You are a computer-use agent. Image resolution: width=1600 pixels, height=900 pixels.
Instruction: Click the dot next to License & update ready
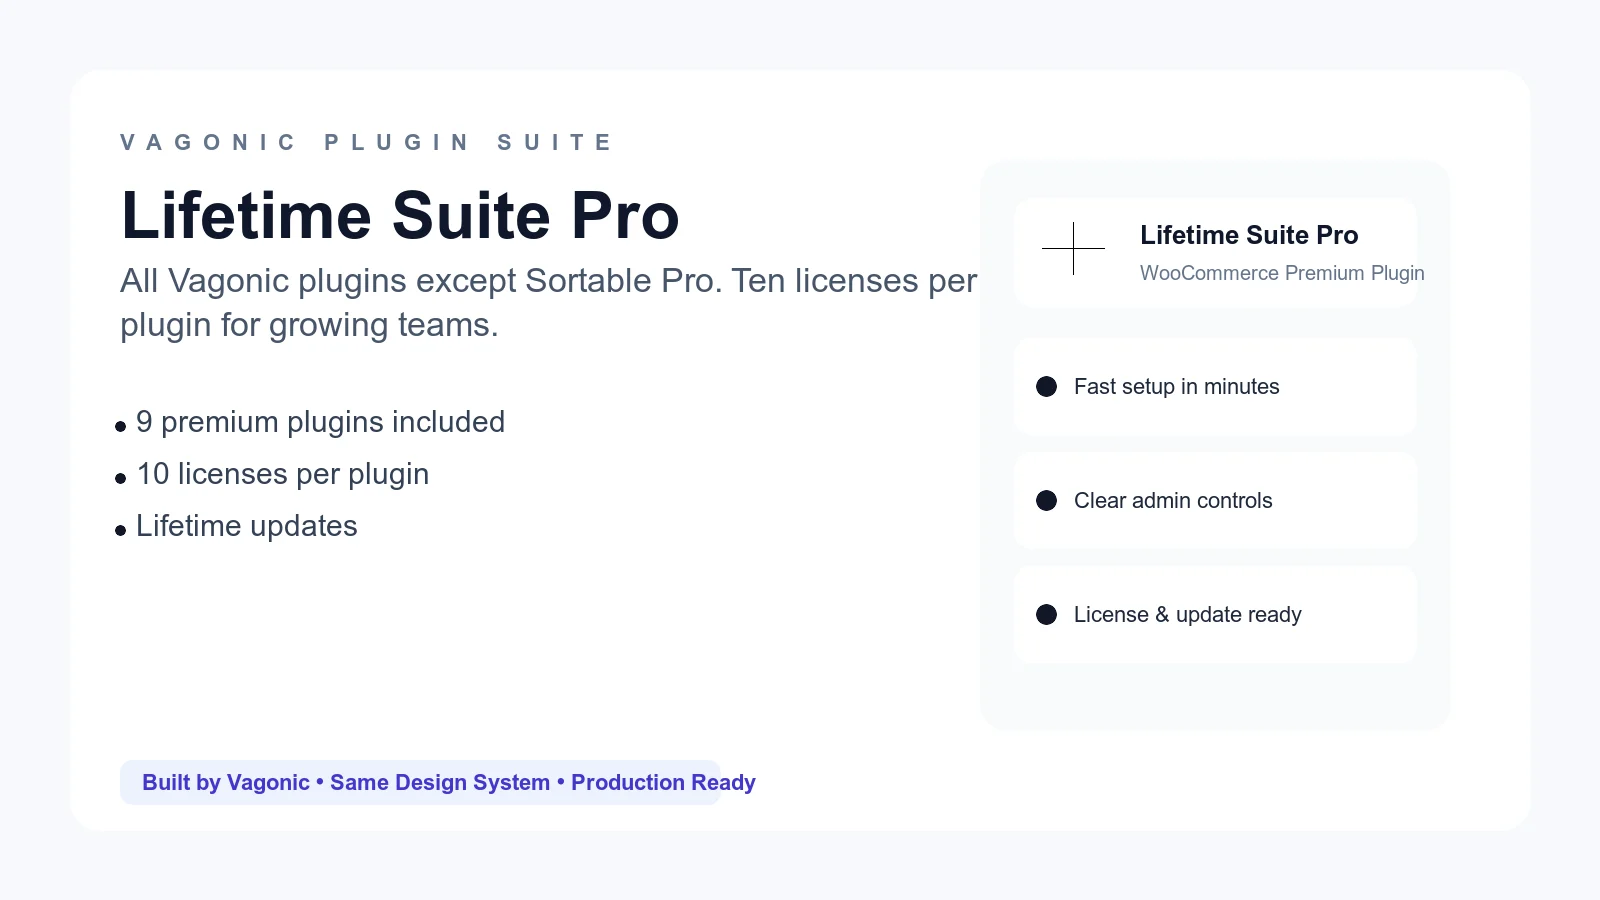click(1046, 615)
